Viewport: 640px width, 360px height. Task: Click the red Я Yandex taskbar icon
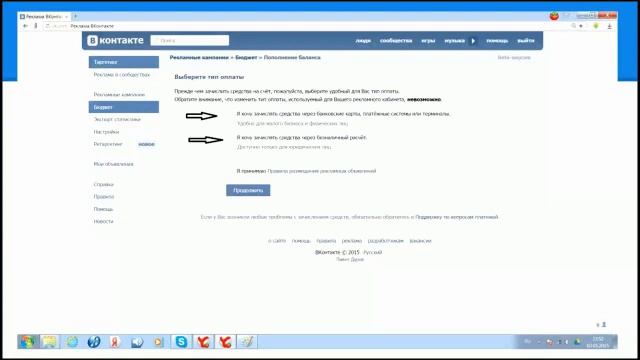point(115,342)
